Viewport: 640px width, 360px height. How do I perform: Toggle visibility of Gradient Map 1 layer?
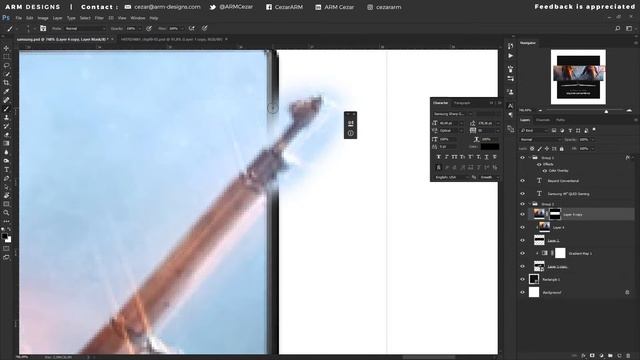tap(522, 253)
